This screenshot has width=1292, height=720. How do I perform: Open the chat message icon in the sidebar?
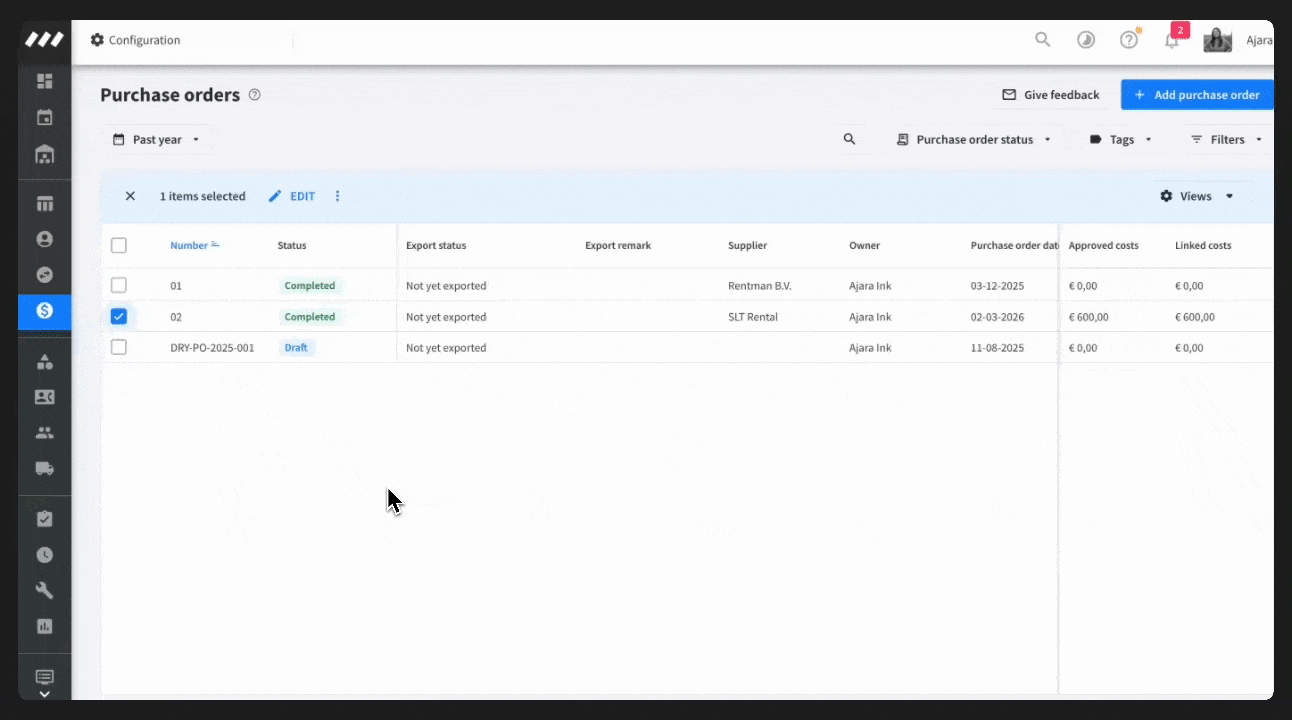(44, 677)
